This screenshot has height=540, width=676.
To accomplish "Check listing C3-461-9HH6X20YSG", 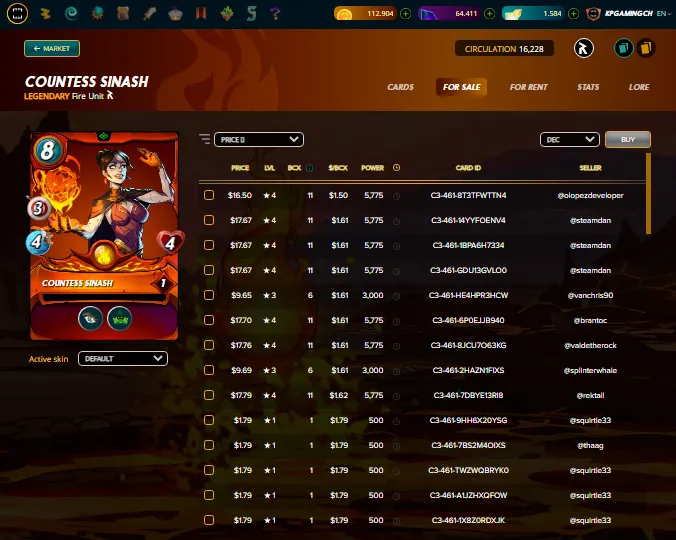I will [209, 420].
